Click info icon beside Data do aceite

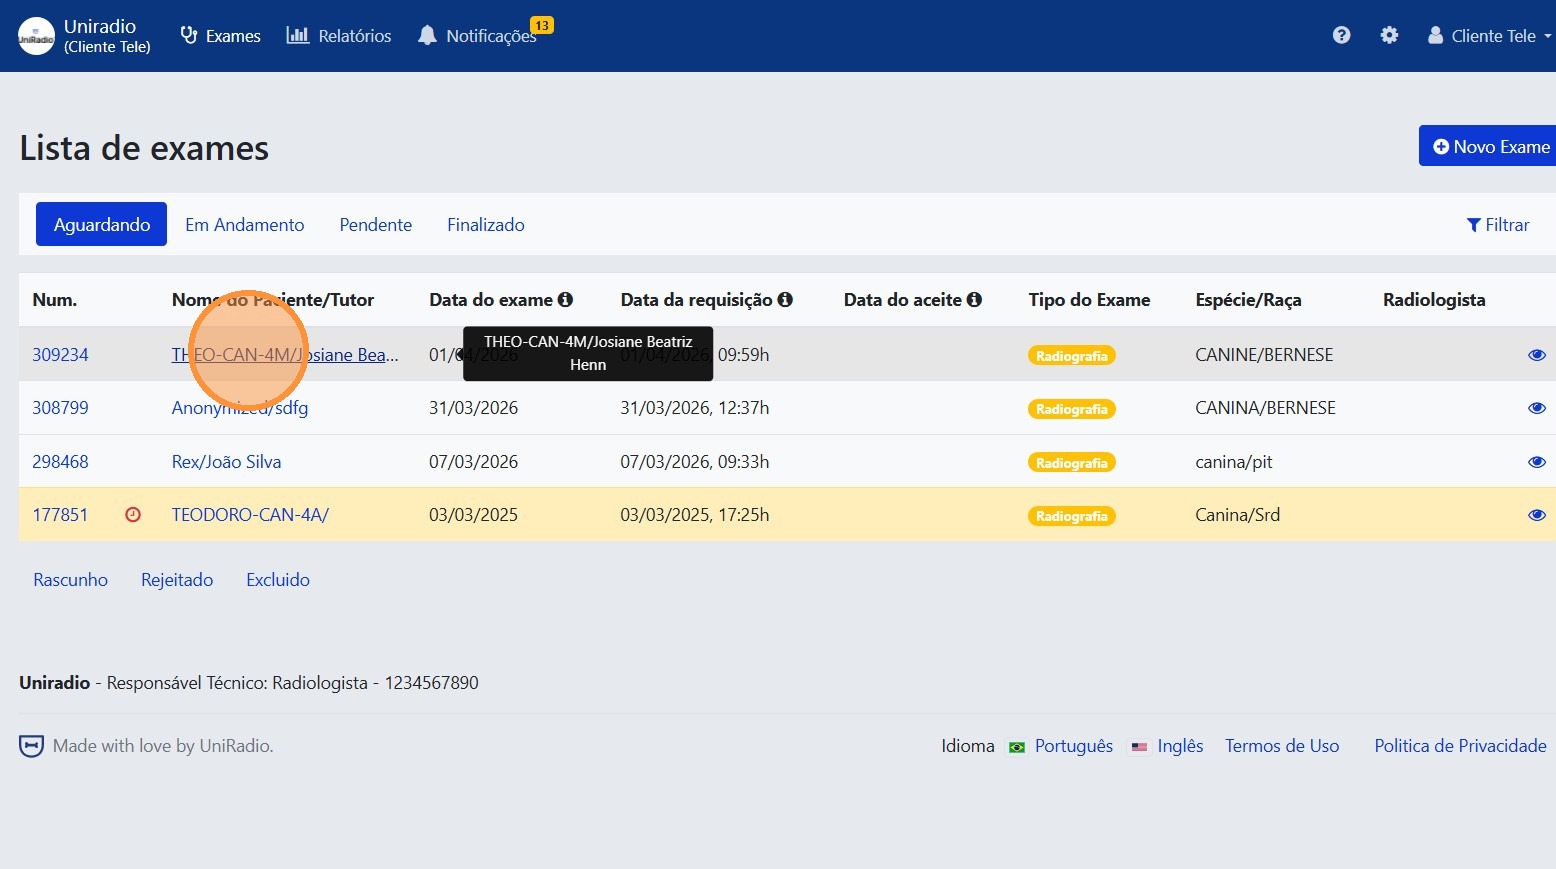pos(974,300)
